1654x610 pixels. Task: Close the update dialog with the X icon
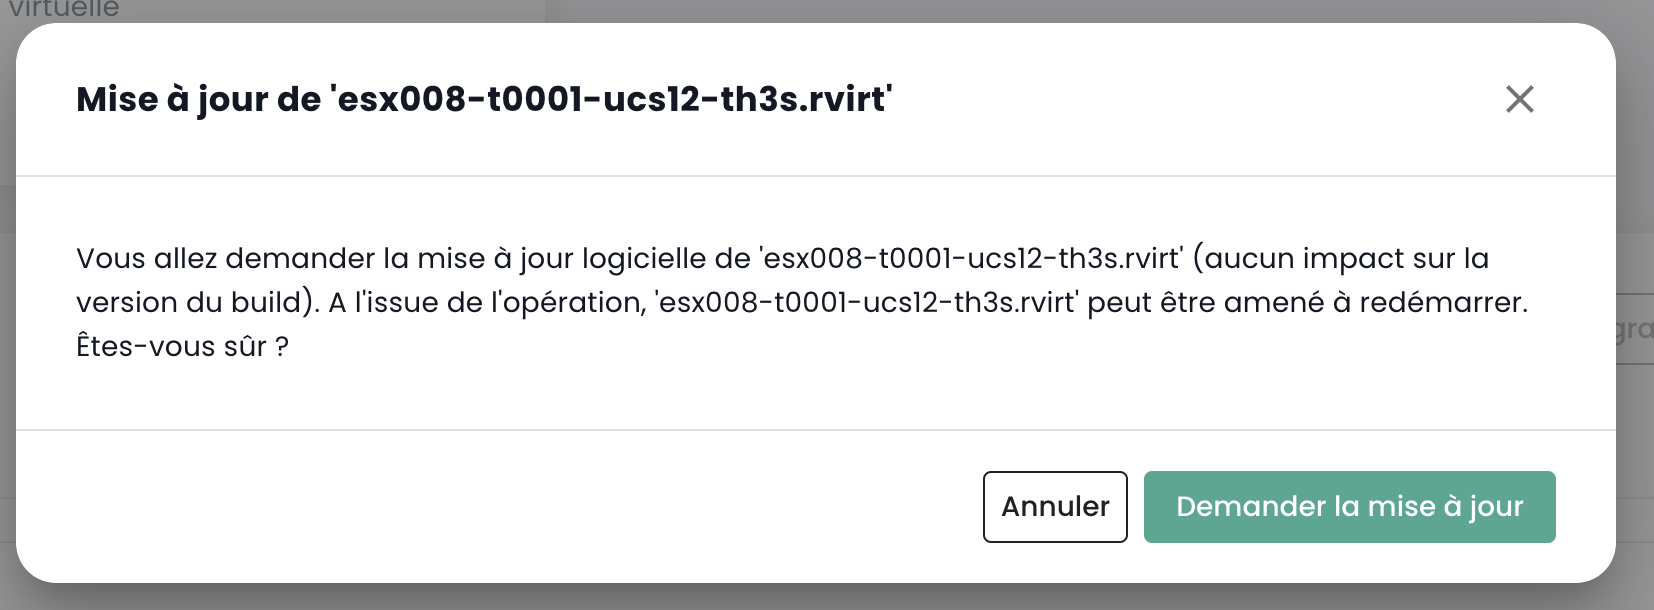tap(1519, 99)
